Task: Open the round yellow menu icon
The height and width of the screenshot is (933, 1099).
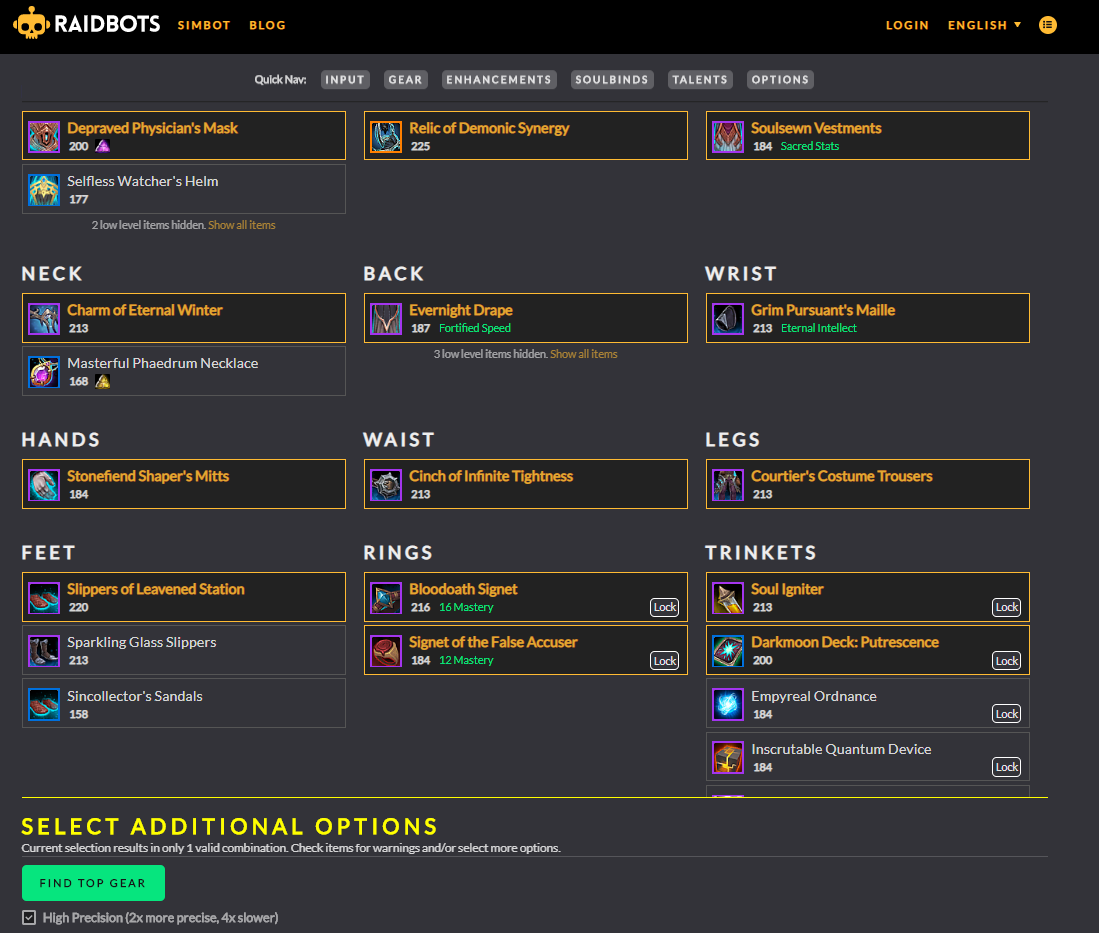Action: coord(1047,25)
